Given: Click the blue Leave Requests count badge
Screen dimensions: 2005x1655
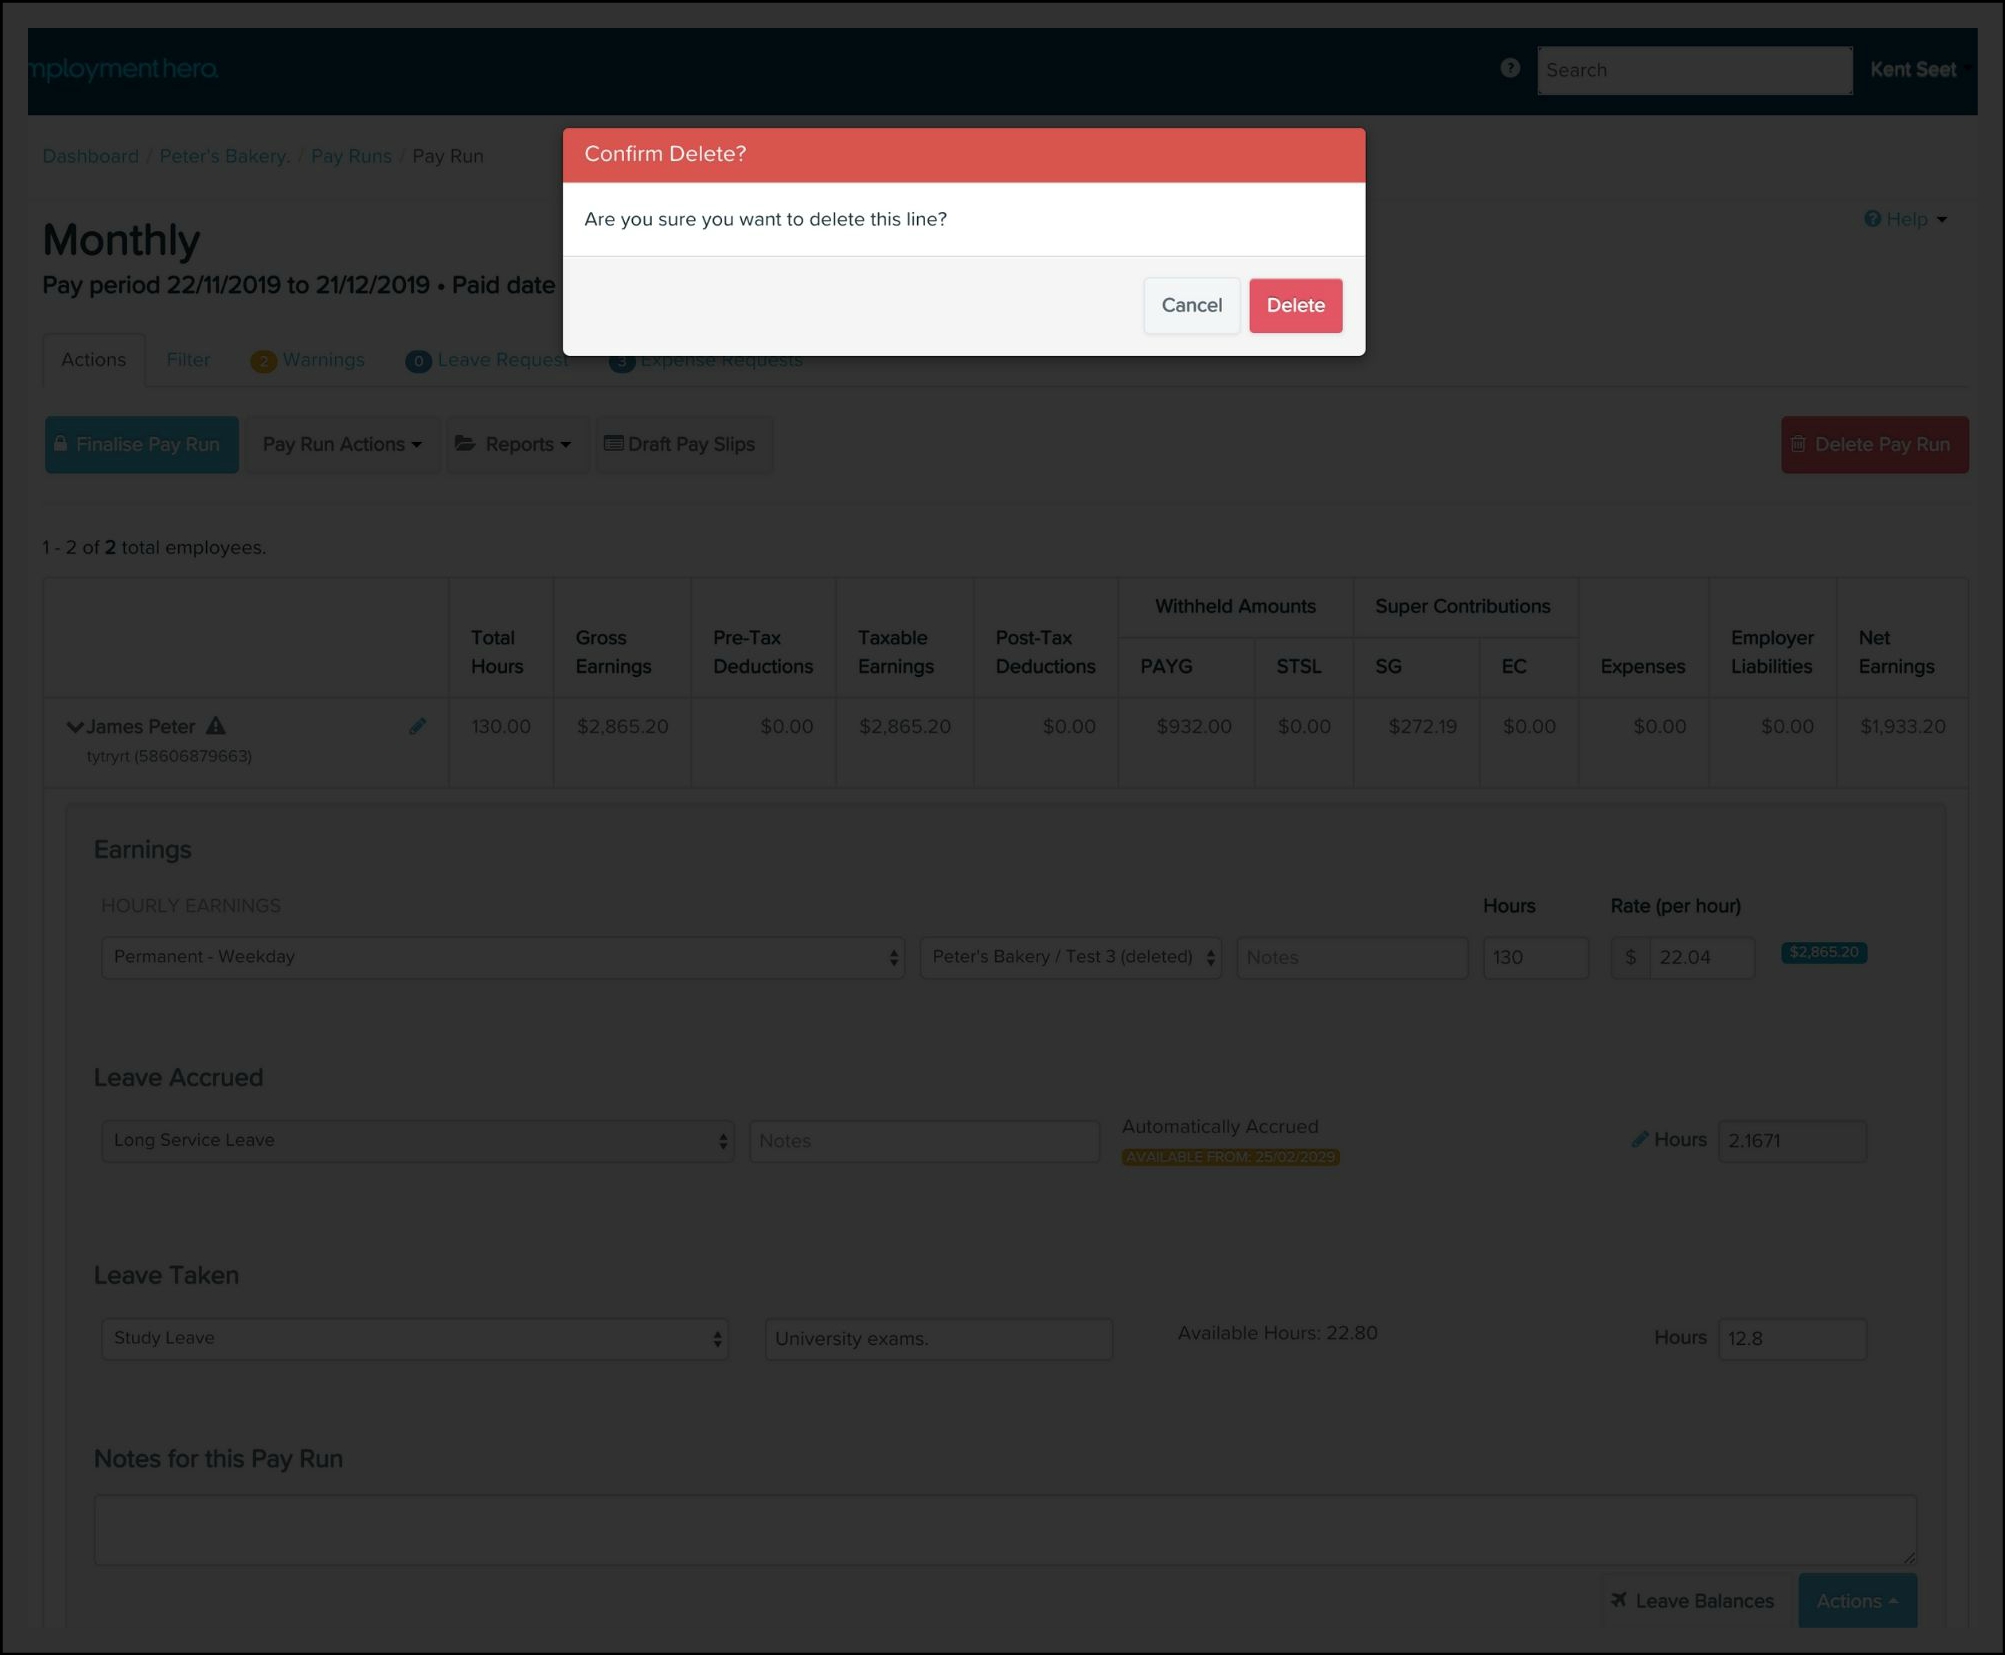Looking at the screenshot, I should click(418, 361).
